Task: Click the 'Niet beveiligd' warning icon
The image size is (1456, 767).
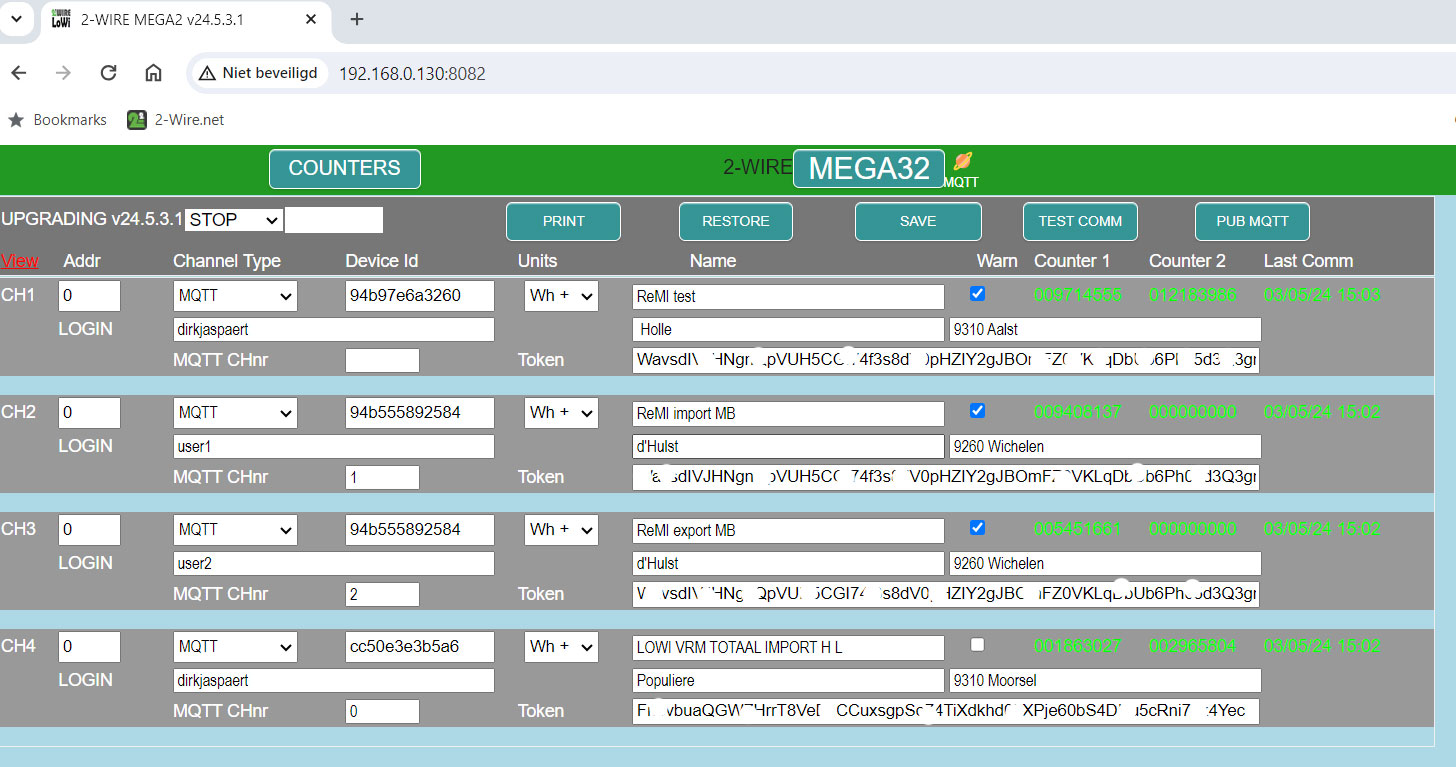Action: [207, 73]
